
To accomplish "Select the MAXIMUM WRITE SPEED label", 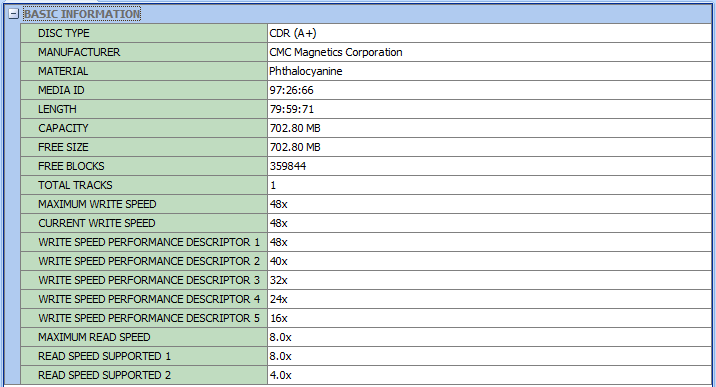I will click(x=97, y=204).
